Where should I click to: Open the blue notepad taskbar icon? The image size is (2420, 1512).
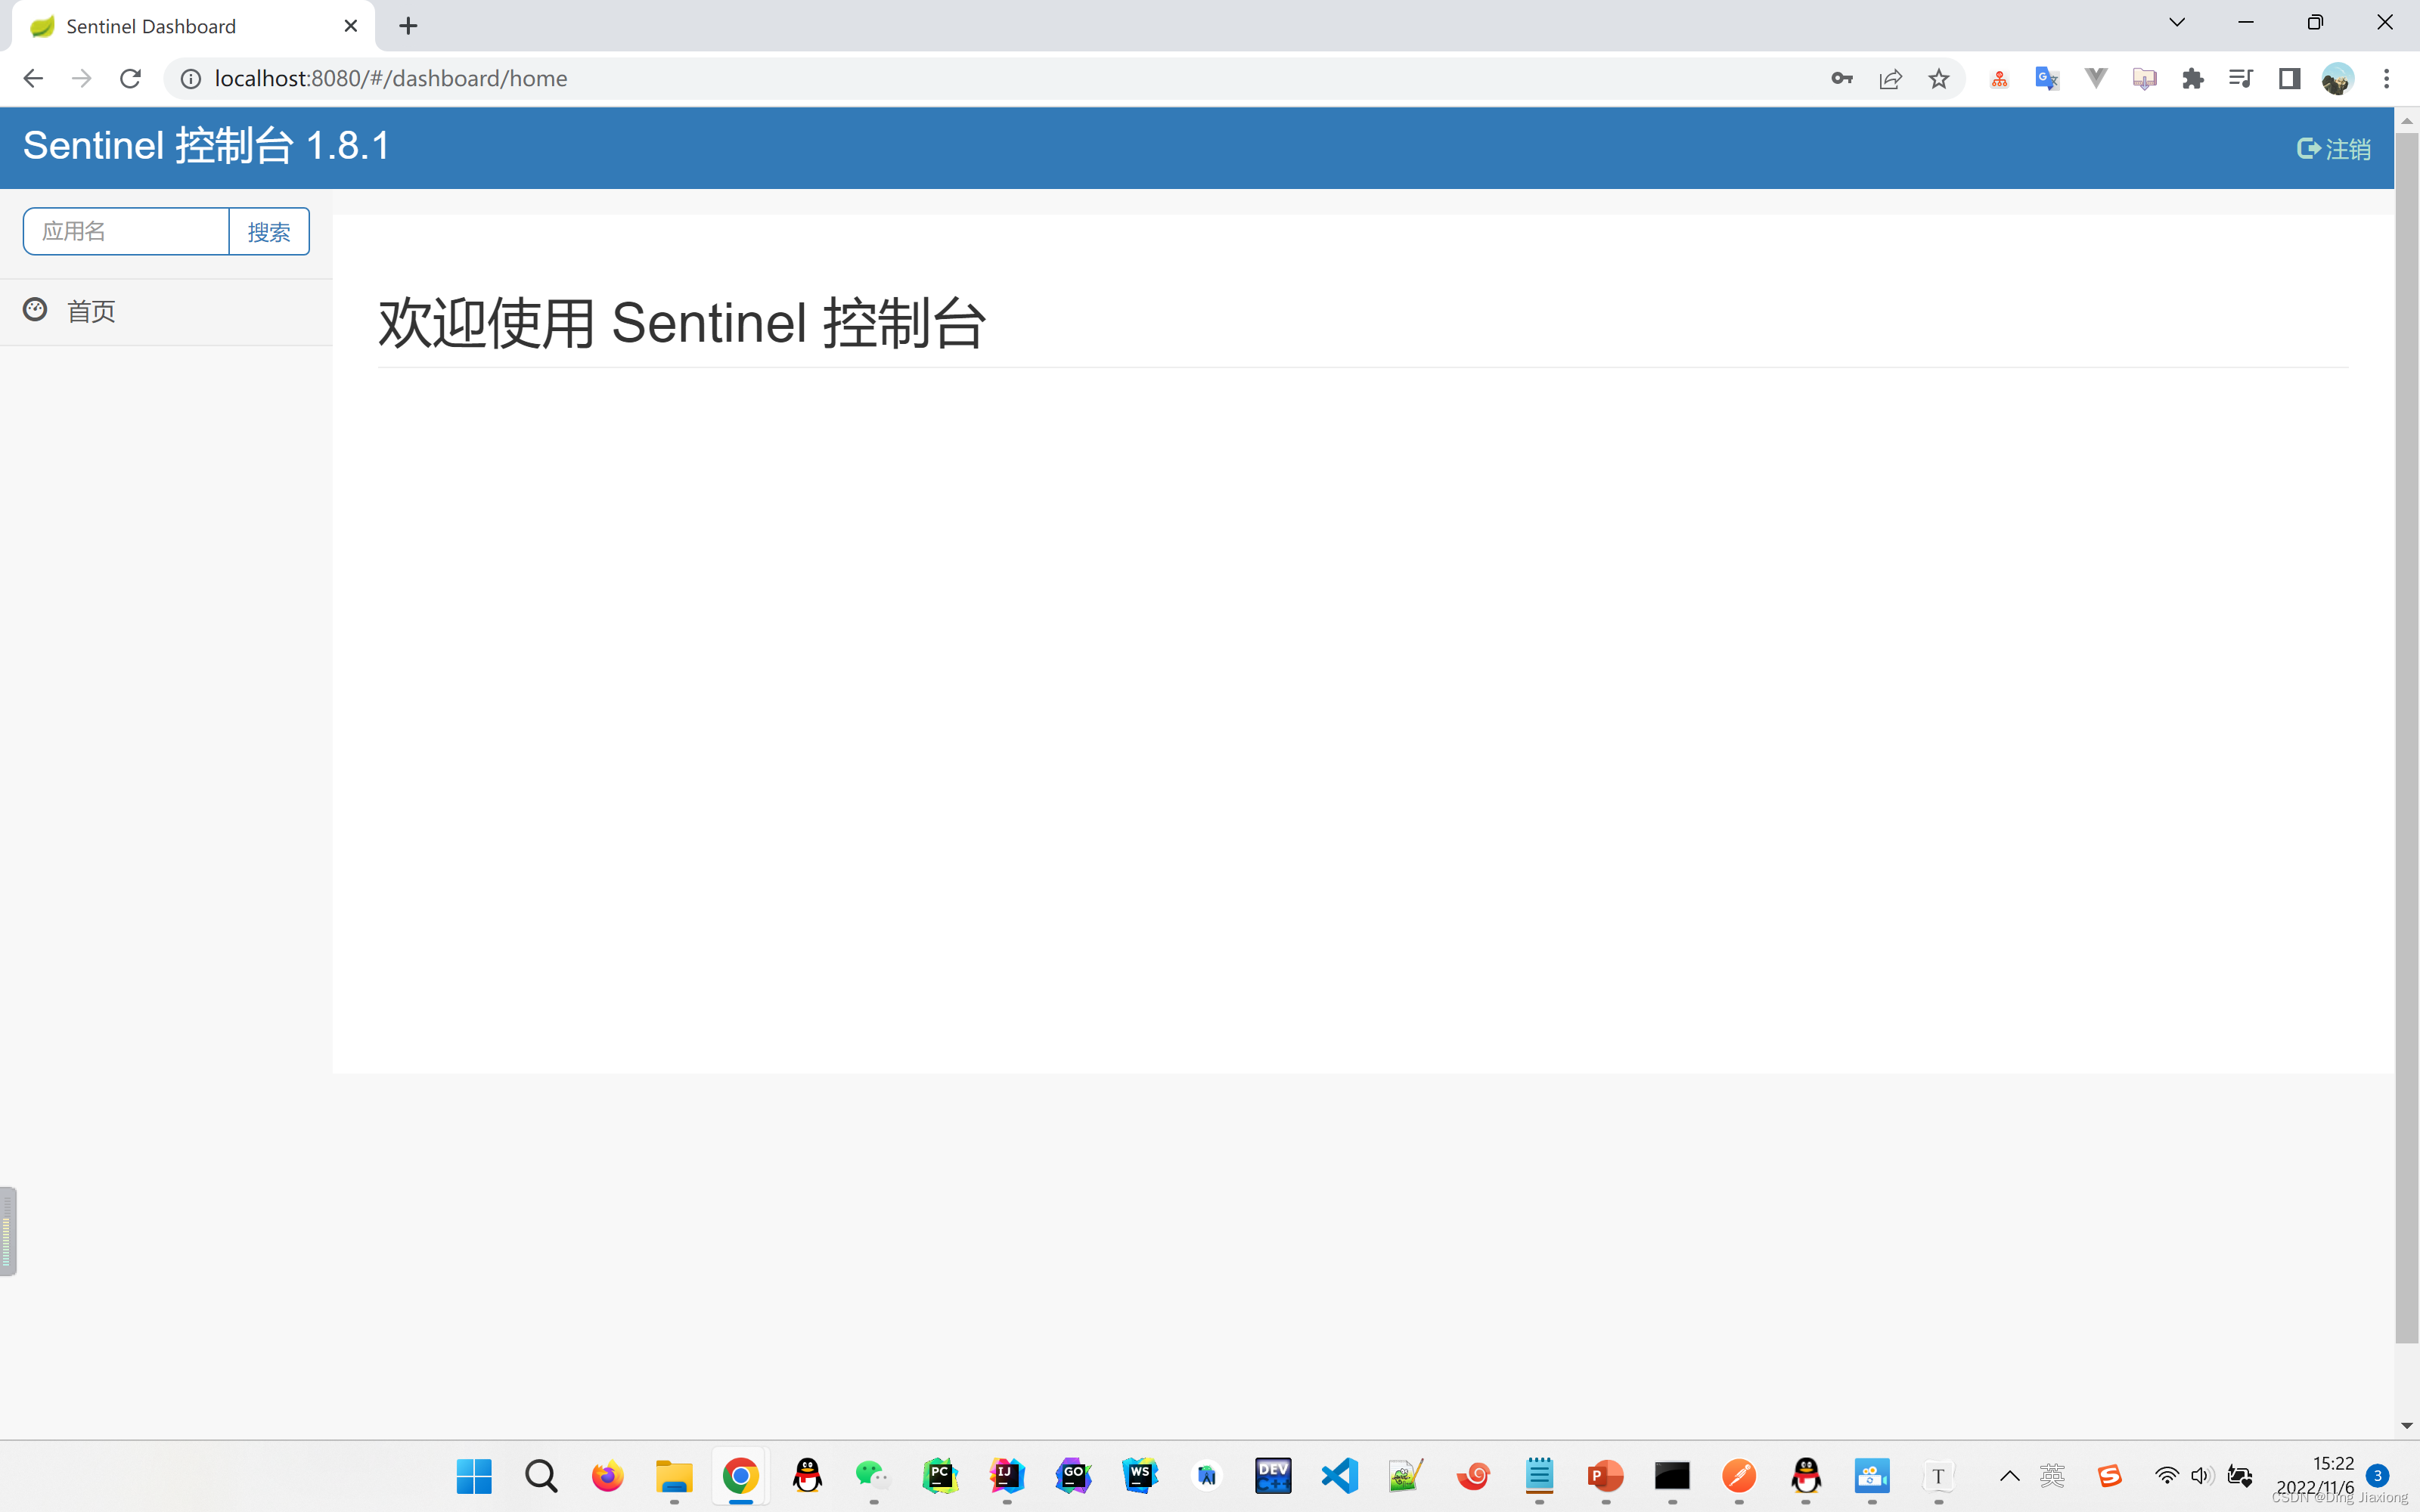[1539, 1475]
